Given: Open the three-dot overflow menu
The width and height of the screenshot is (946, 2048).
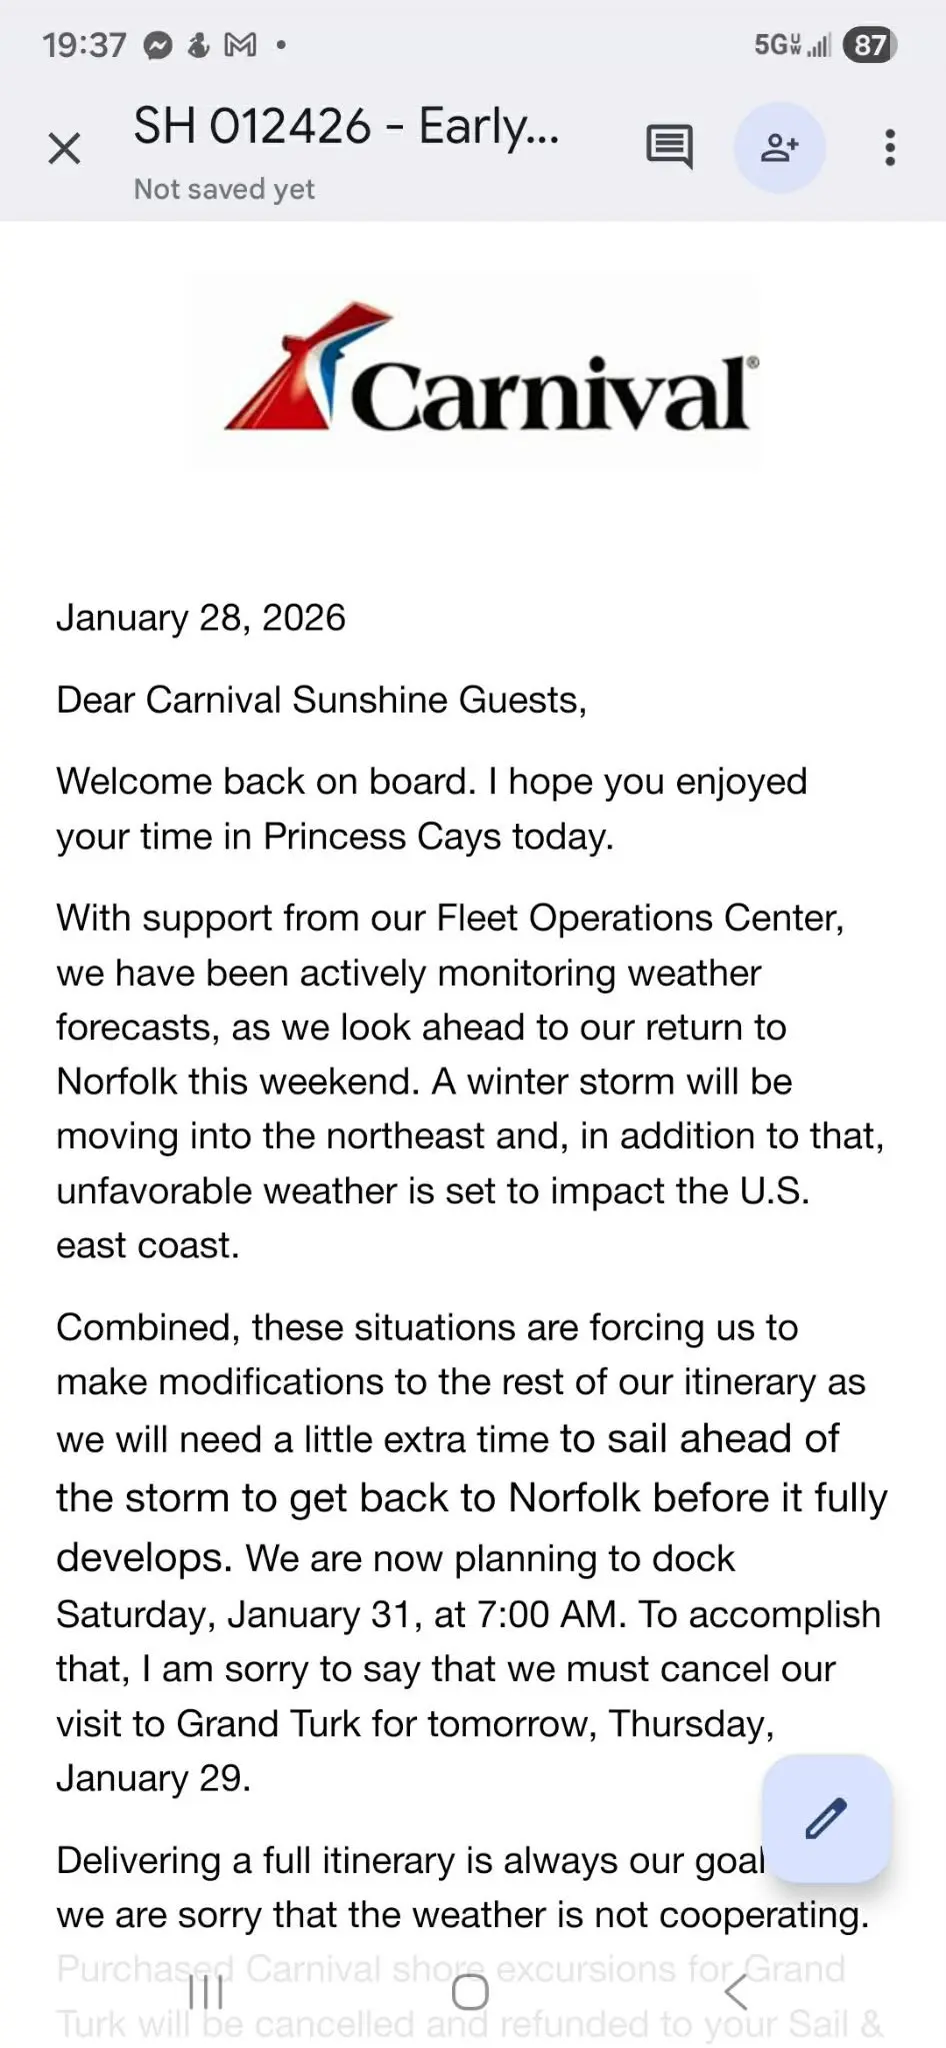Looking at the screenshot, I should 888,146.
